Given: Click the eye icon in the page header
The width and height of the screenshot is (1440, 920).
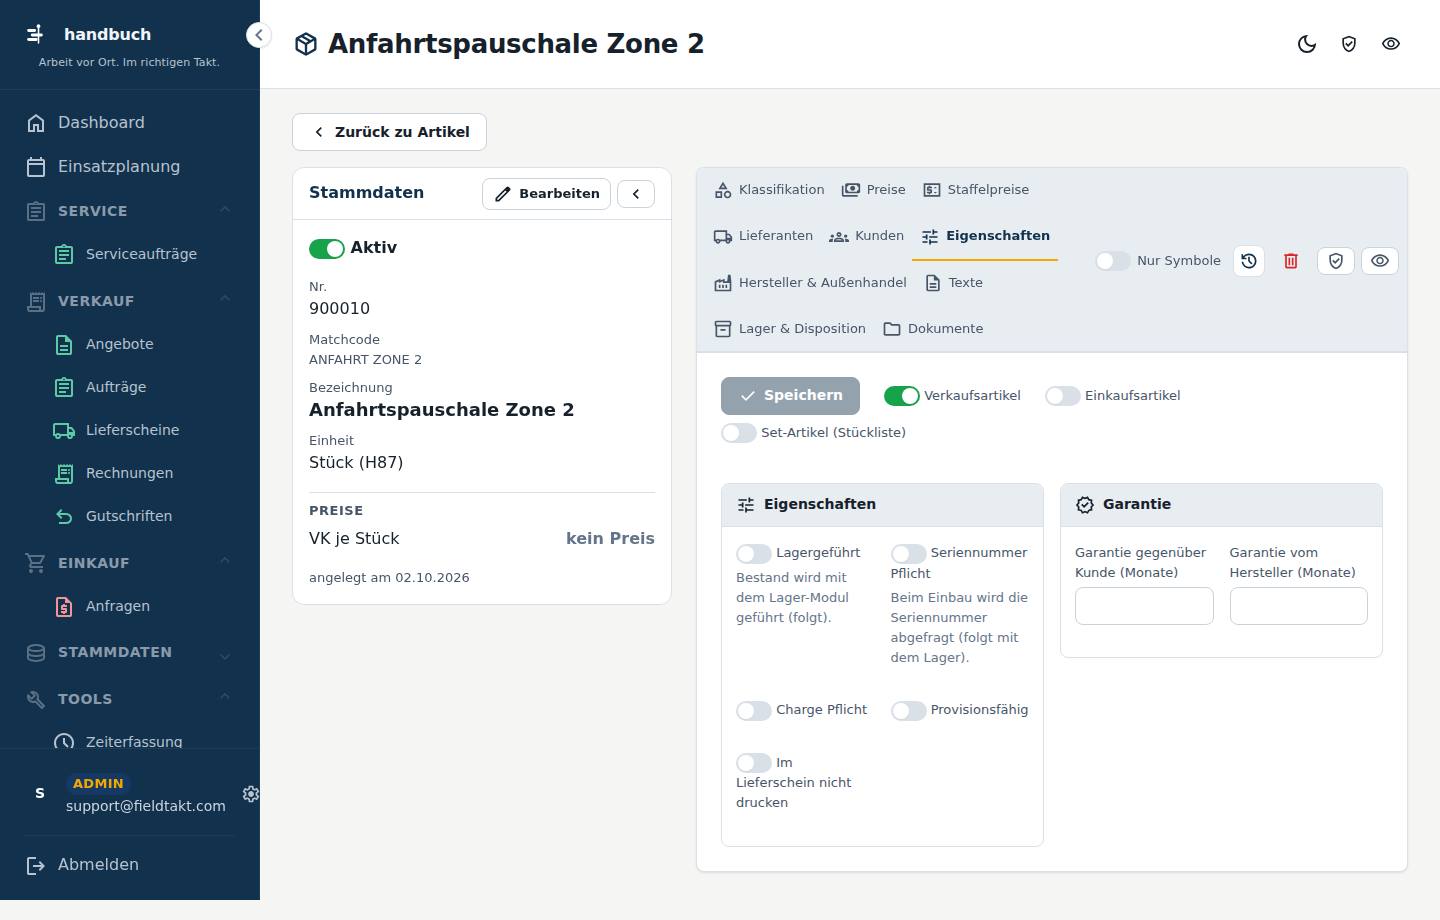Looking at the screenshot, I should click(x=1391, y=44).
